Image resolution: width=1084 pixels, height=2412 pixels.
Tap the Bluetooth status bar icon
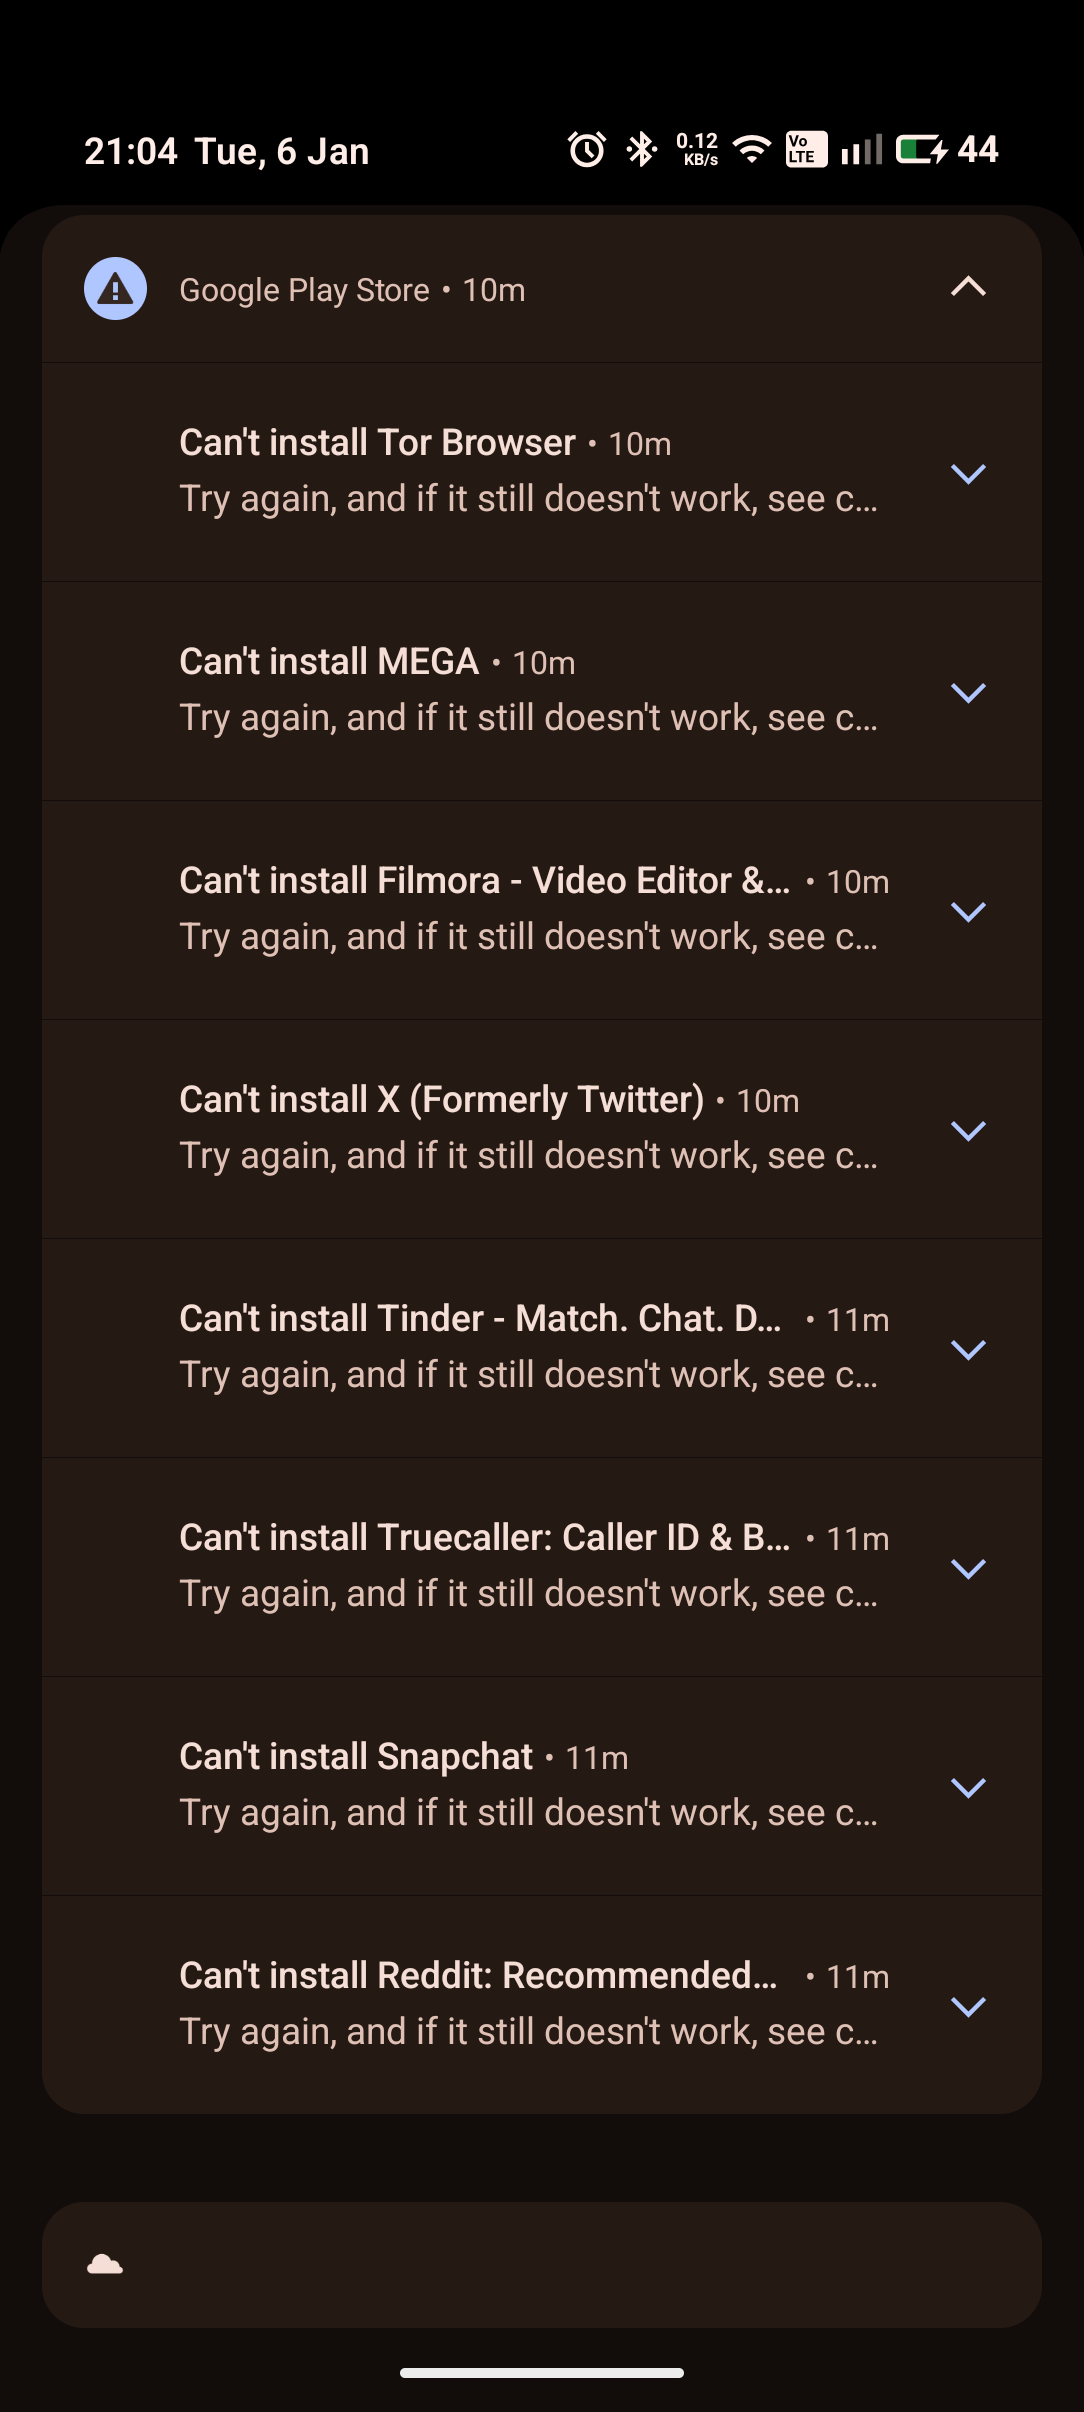[x=641, y=150]
